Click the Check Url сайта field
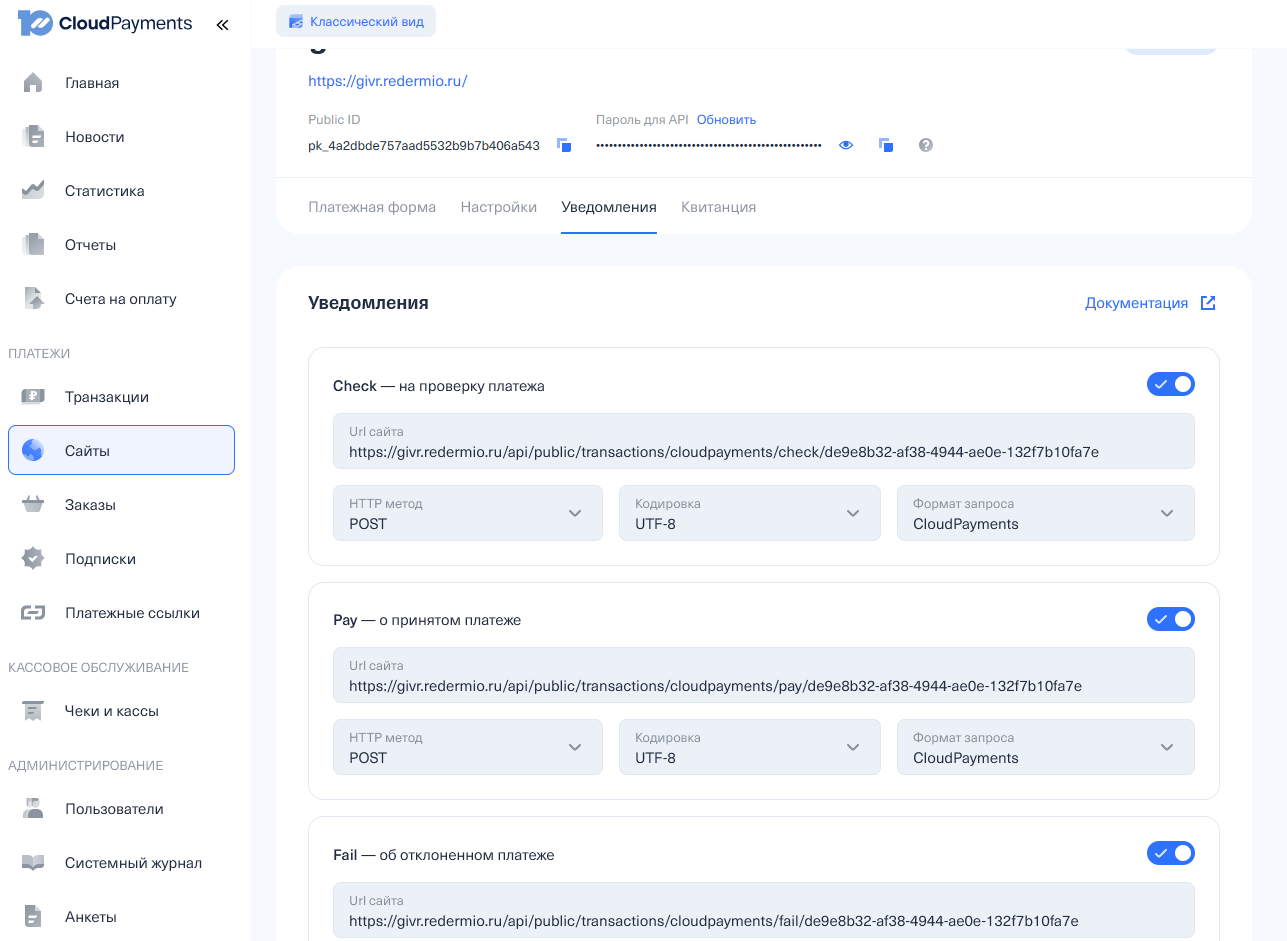 point(764,441)
